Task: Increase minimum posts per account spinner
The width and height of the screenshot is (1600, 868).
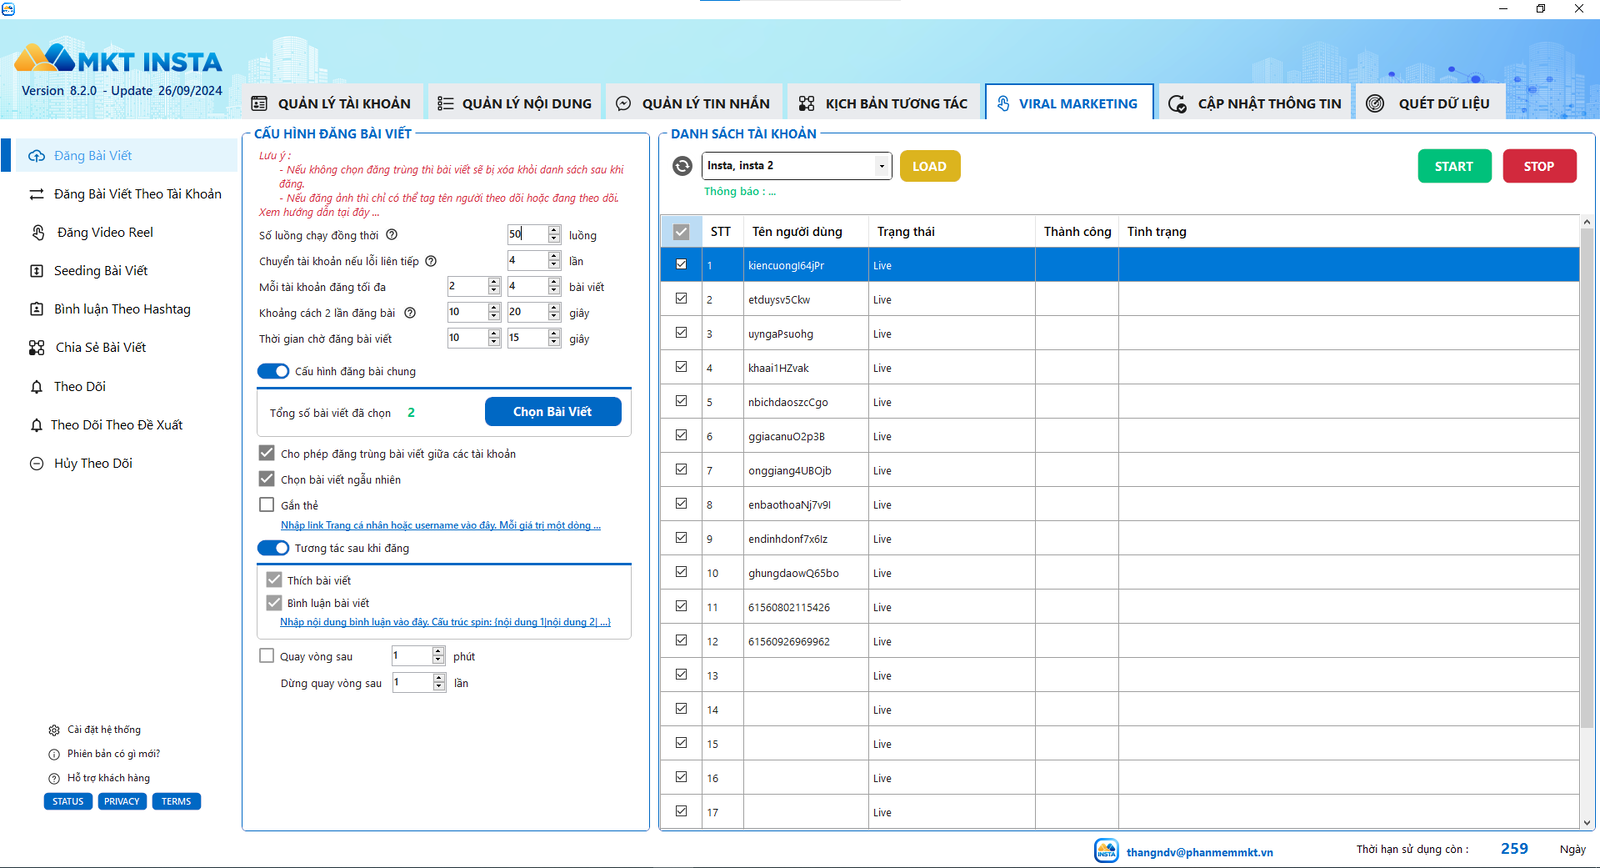Action: coord(494,282)
